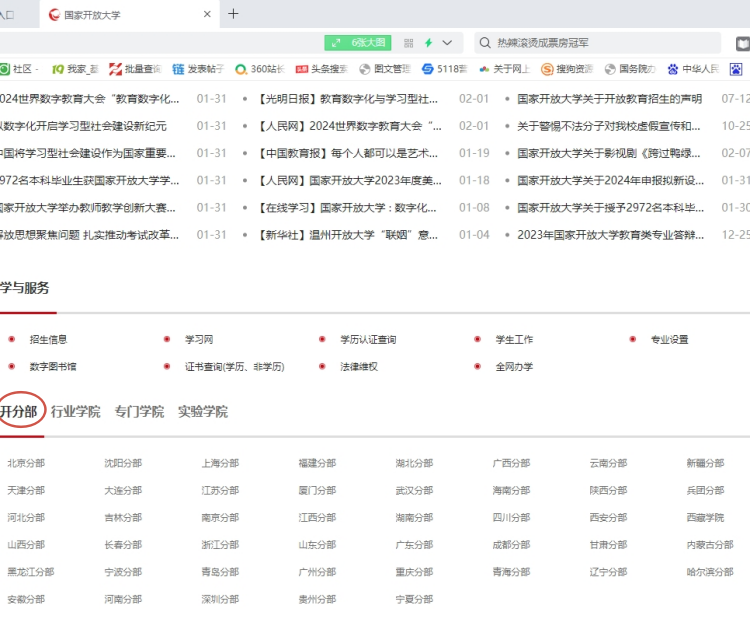This screenshot has width=750, height=619.
Task: Open 法律维权 service link
Action: point(359,367)
